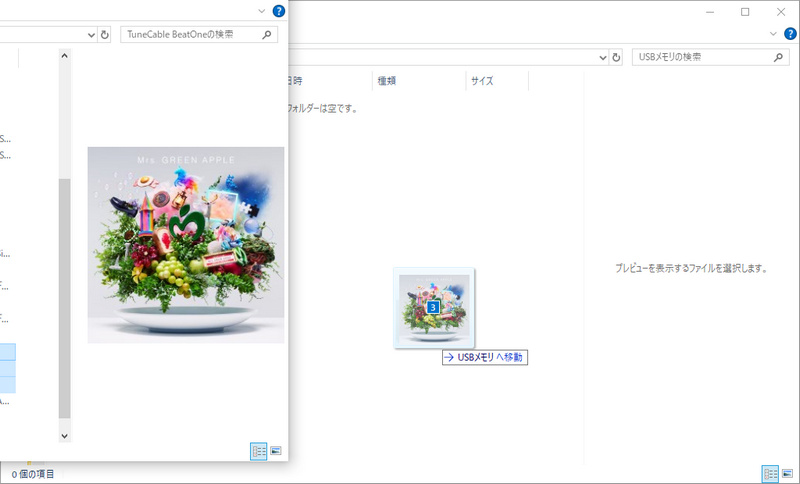The width and height of the screenshot is (800, 484).
Task: Click the TuneCable BeatOne search magnifier
Action: tap(266, 35)
